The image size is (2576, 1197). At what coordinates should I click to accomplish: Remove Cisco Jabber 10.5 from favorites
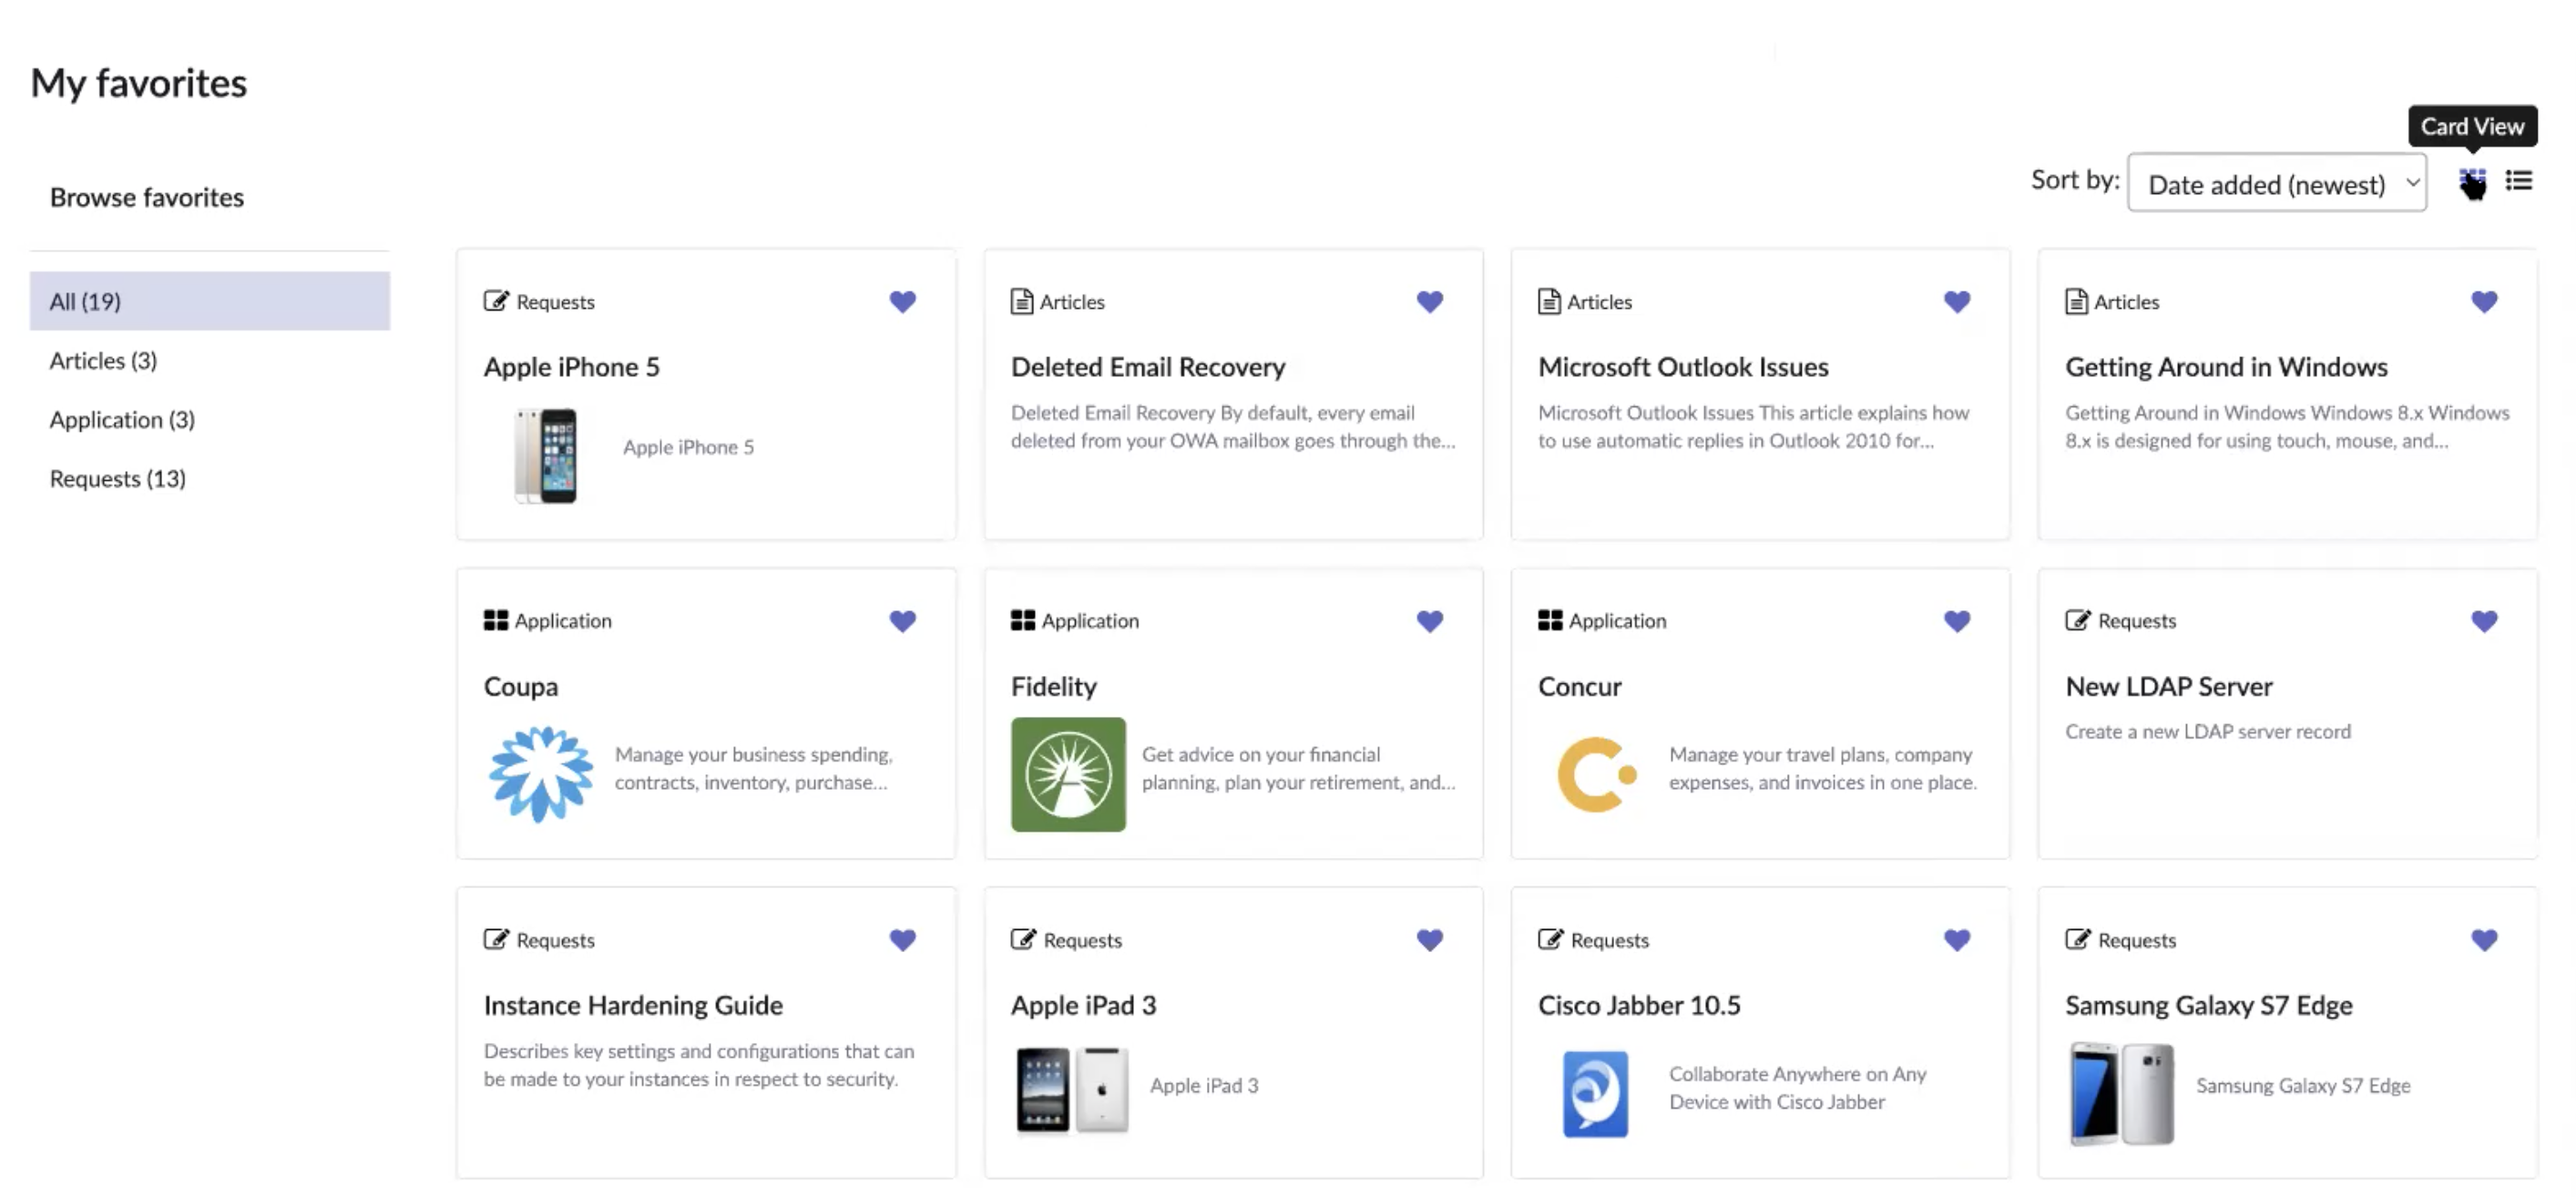tap(1956, 940)
